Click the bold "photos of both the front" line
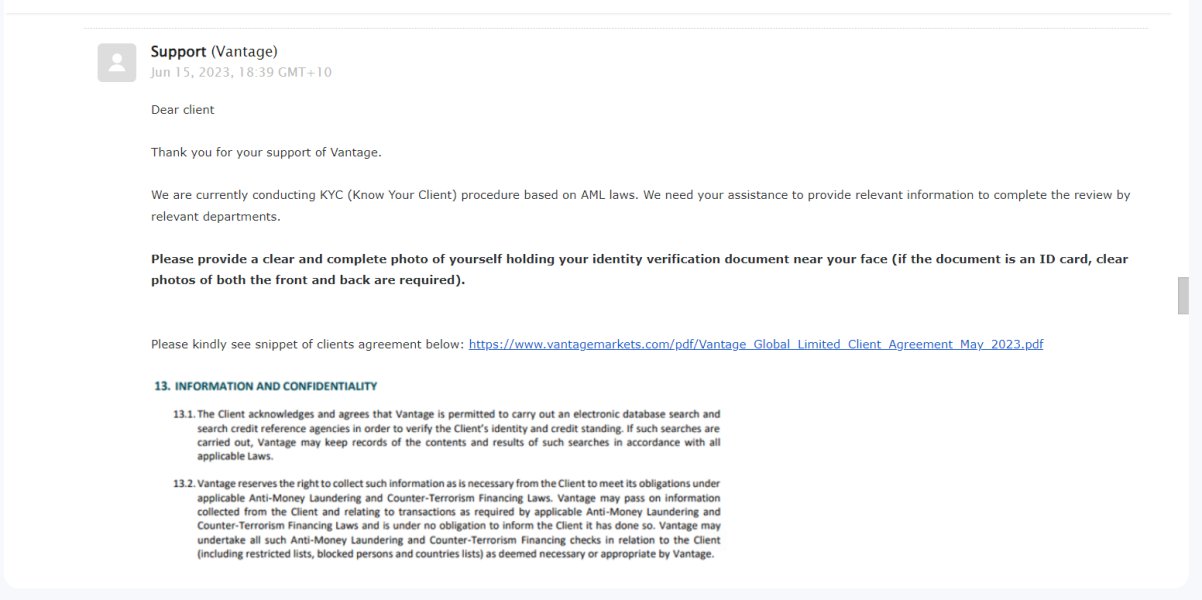The height and width of the screenshot is (600, 1202). (308, 280)
